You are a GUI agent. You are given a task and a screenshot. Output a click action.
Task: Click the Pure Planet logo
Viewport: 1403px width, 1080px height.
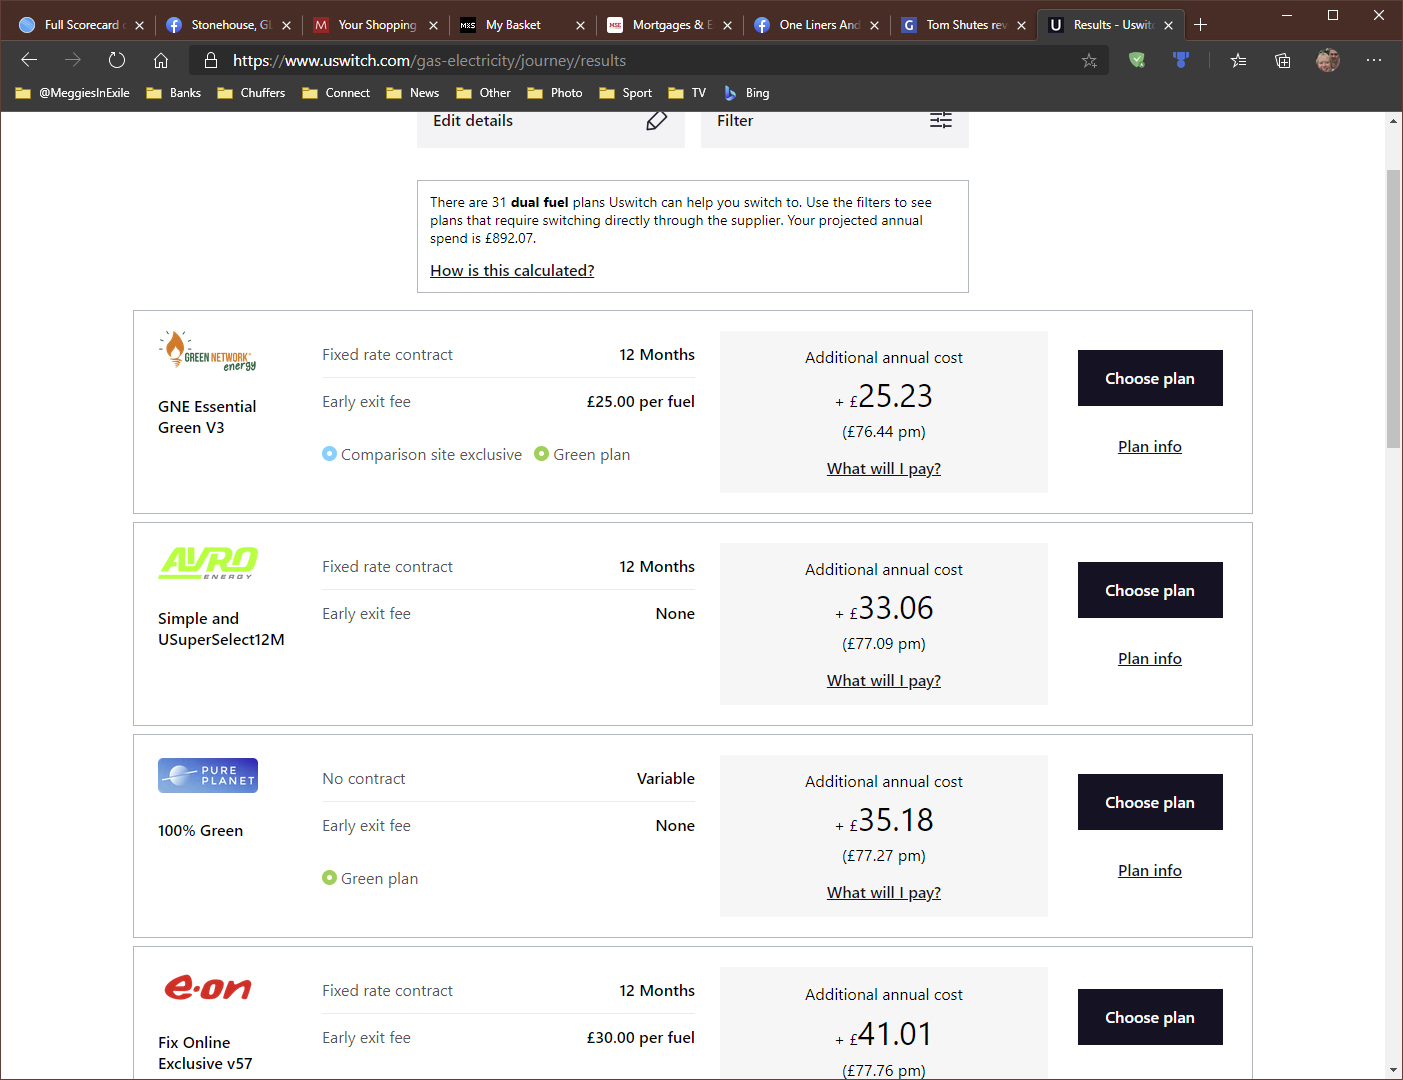point(208,775)
